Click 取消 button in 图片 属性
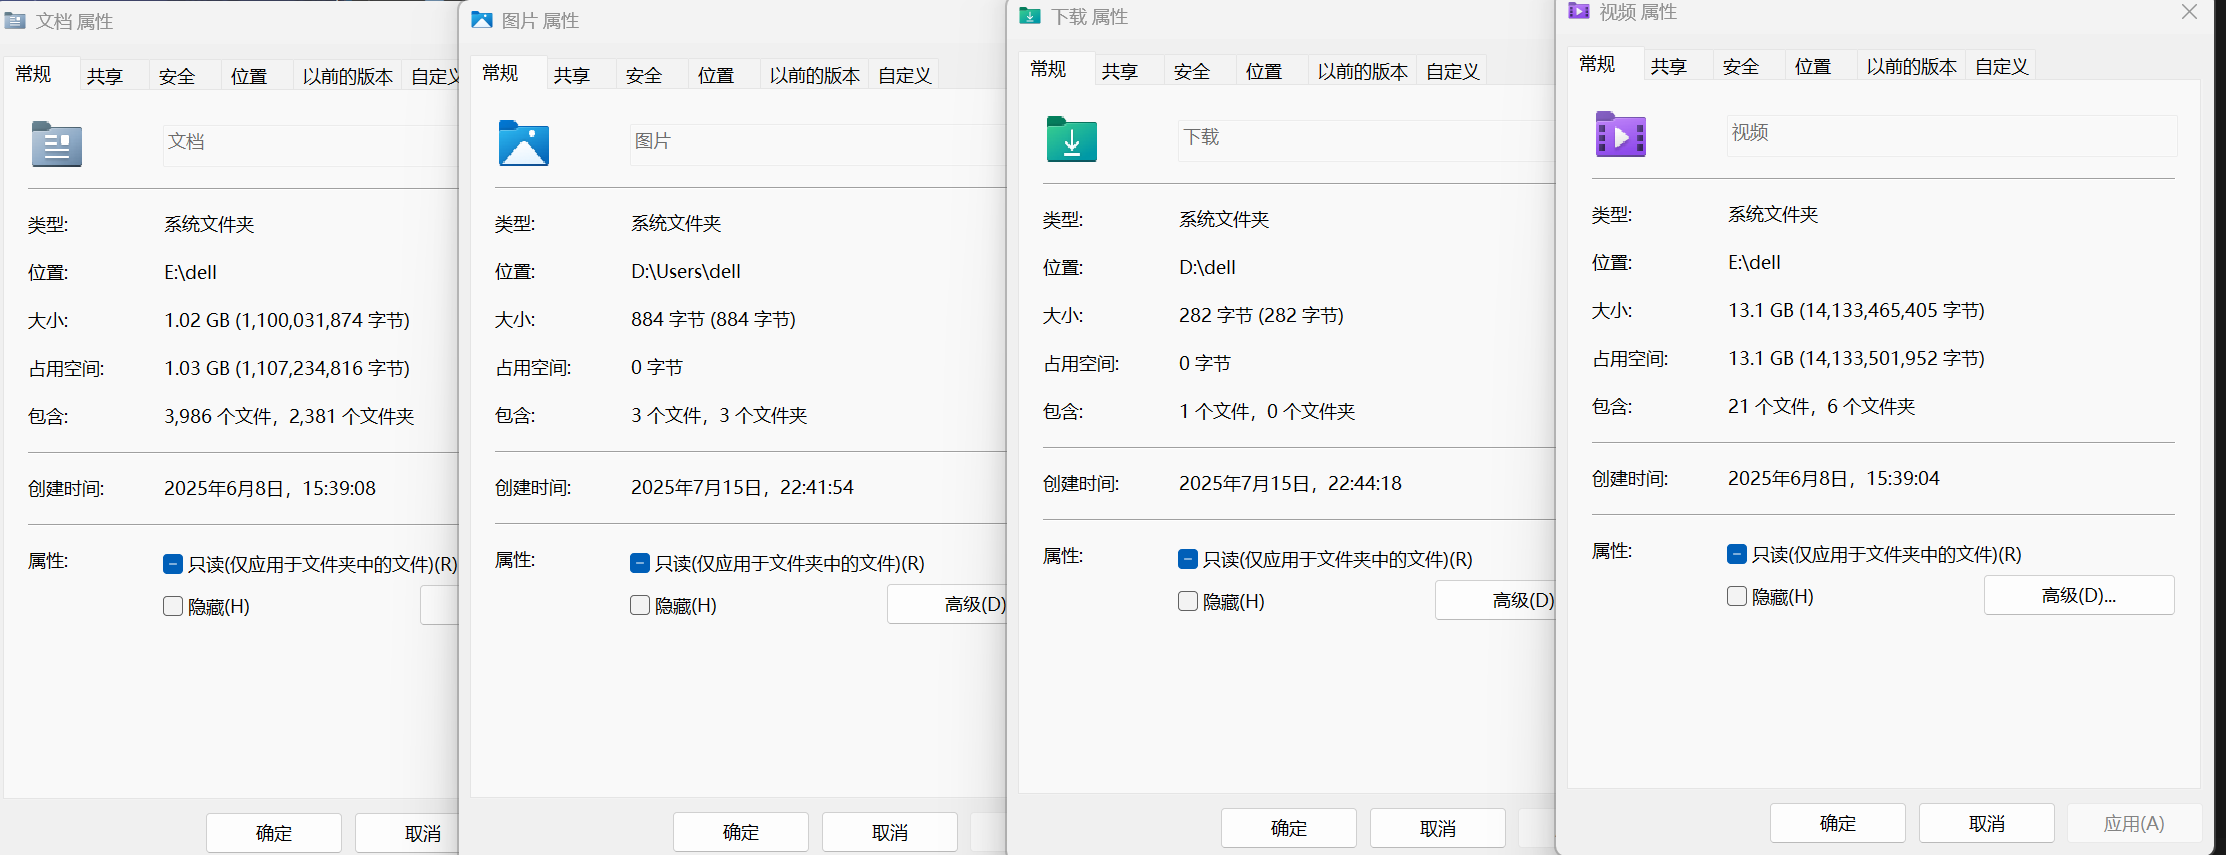Viewport: 2226px width, 855px height. tap(890, 832)
